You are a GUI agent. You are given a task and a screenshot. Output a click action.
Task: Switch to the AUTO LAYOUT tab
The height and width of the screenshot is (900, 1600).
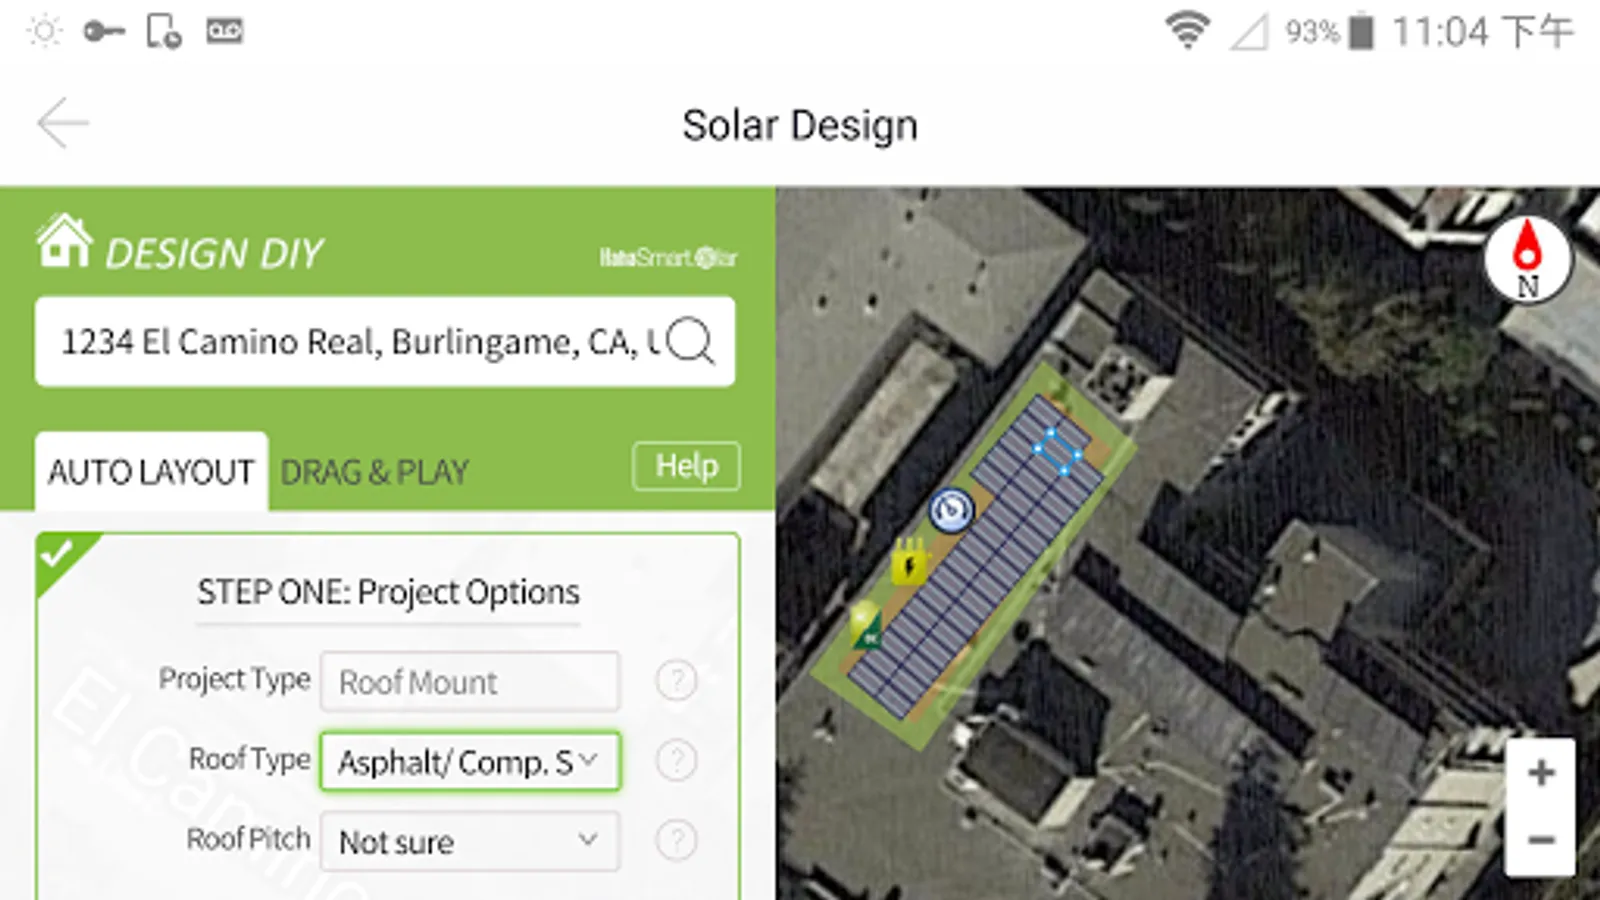[151, 472]
